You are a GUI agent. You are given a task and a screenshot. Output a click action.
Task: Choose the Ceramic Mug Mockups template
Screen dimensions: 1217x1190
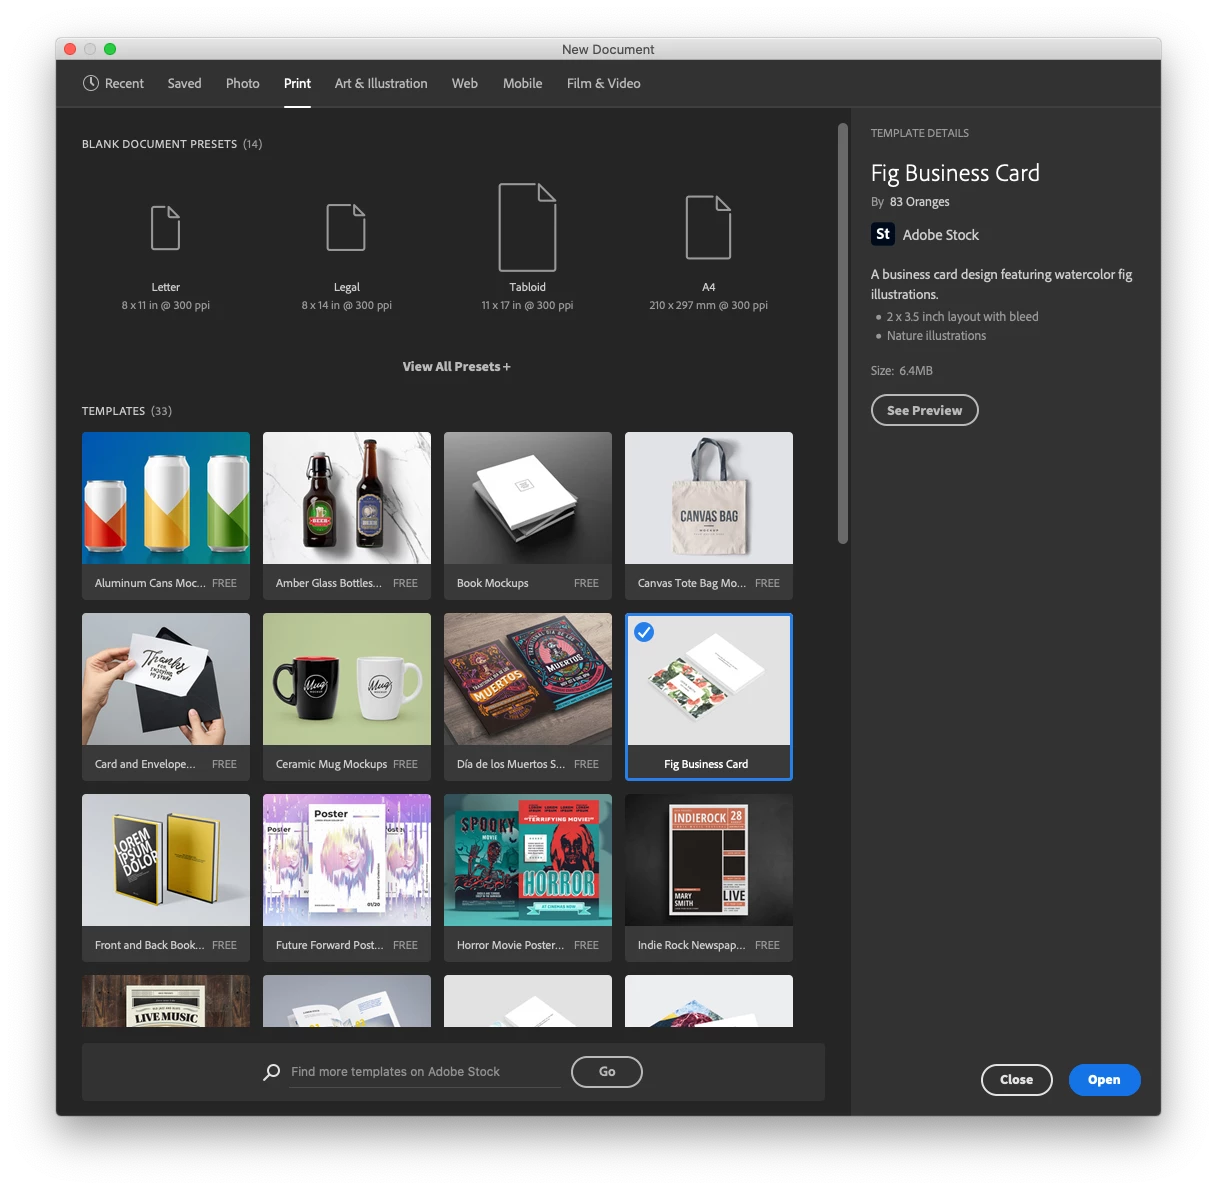[347, 697]
